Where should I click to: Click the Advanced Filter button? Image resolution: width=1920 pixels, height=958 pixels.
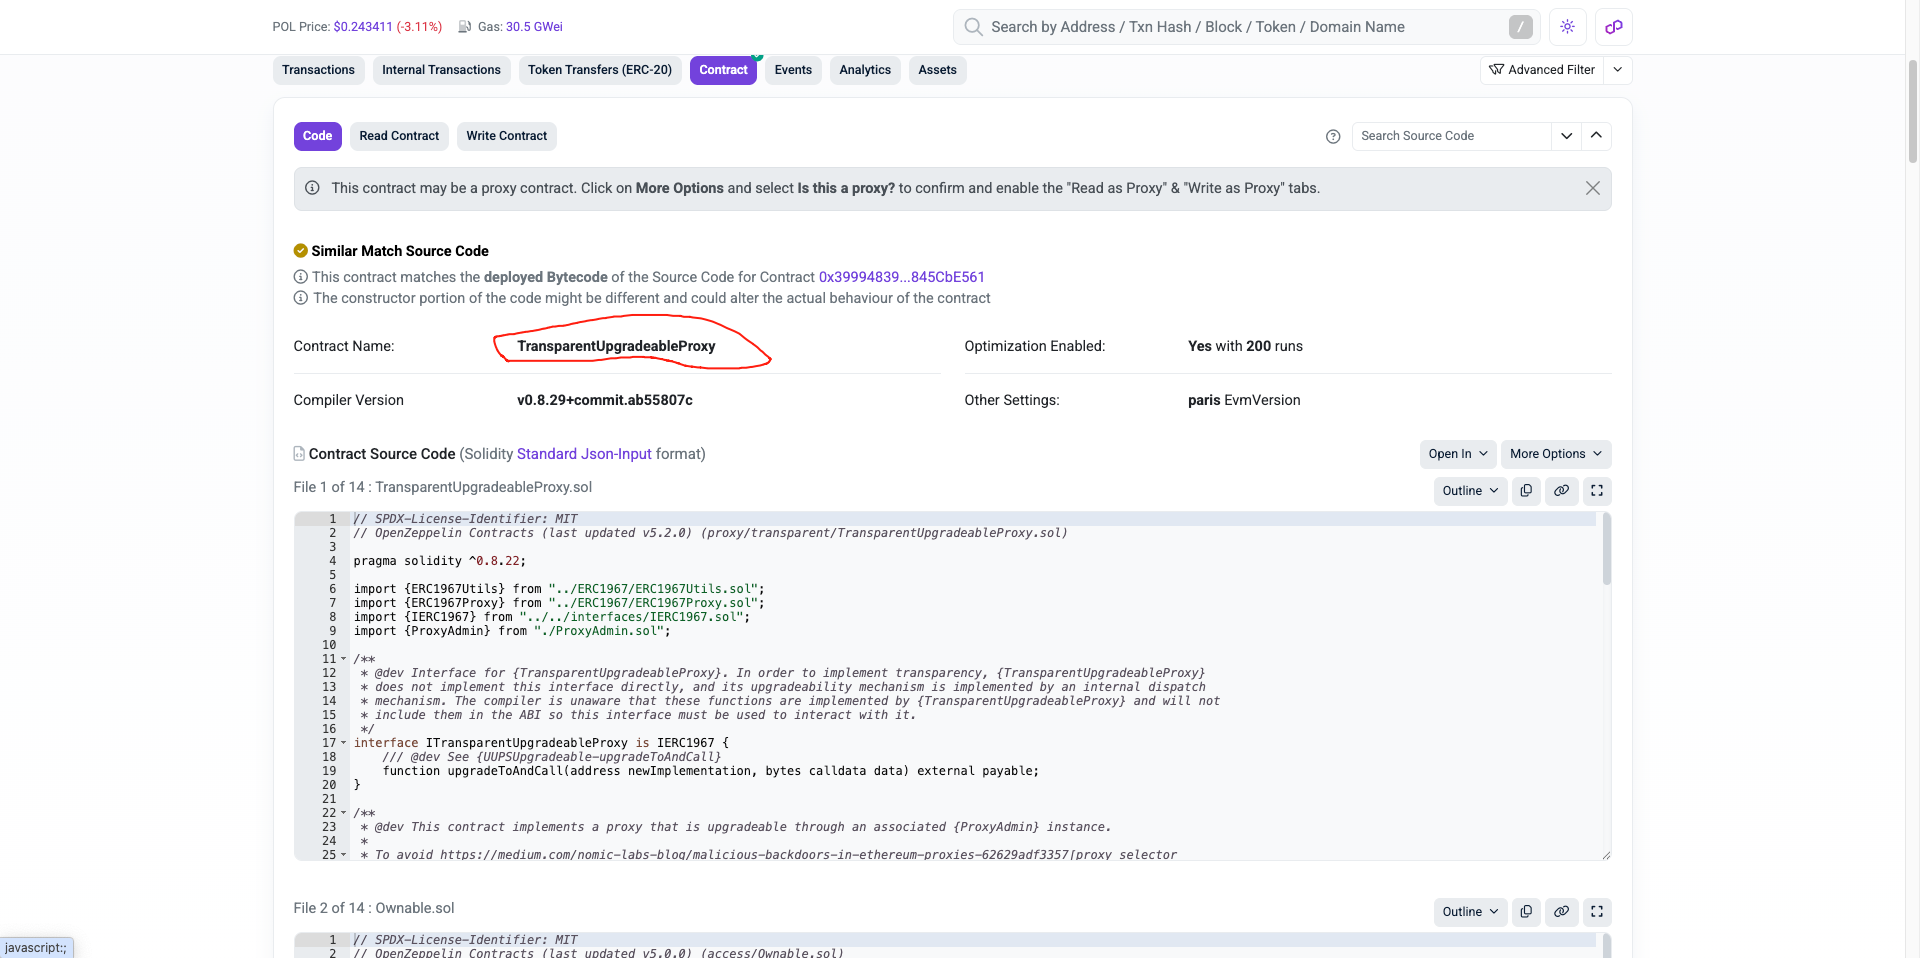click(1542, 70)
